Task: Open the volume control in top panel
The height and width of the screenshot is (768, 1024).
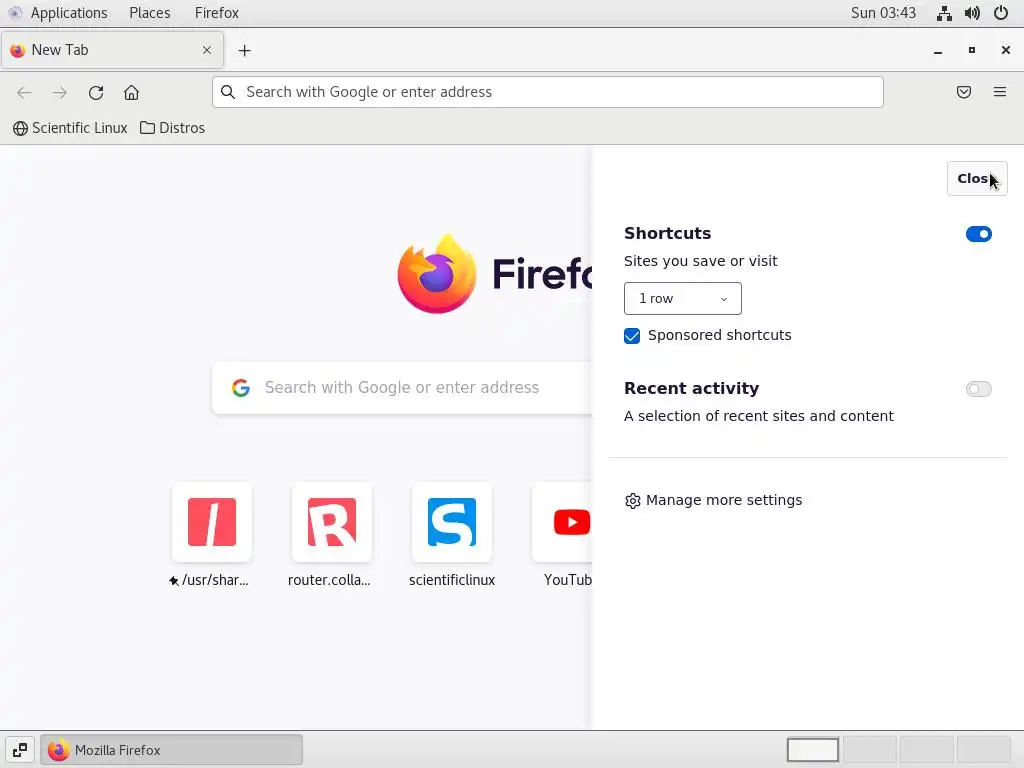Action: tap(972, 13)
